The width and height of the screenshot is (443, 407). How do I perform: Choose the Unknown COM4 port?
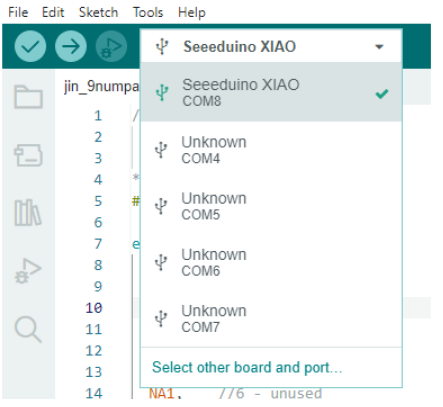(271, 150)
